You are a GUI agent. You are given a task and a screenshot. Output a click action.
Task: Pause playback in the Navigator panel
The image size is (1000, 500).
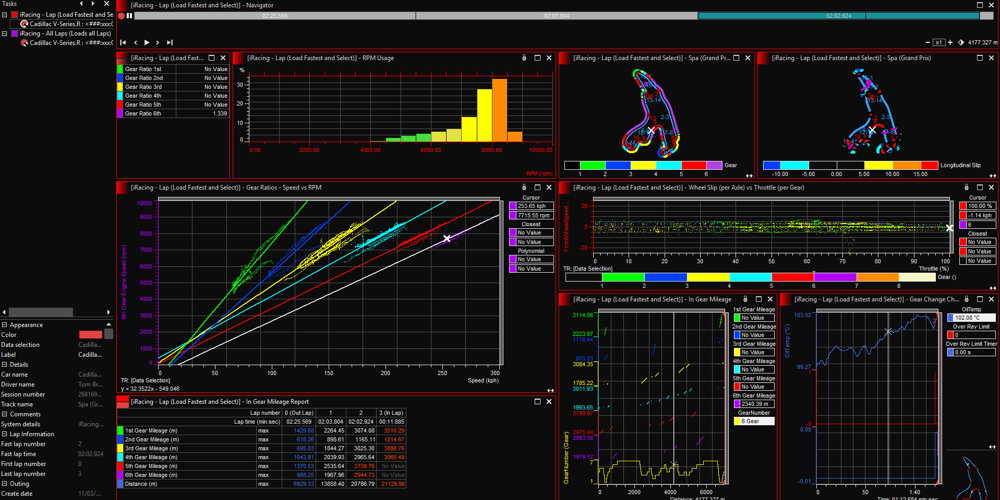[130, 16]
